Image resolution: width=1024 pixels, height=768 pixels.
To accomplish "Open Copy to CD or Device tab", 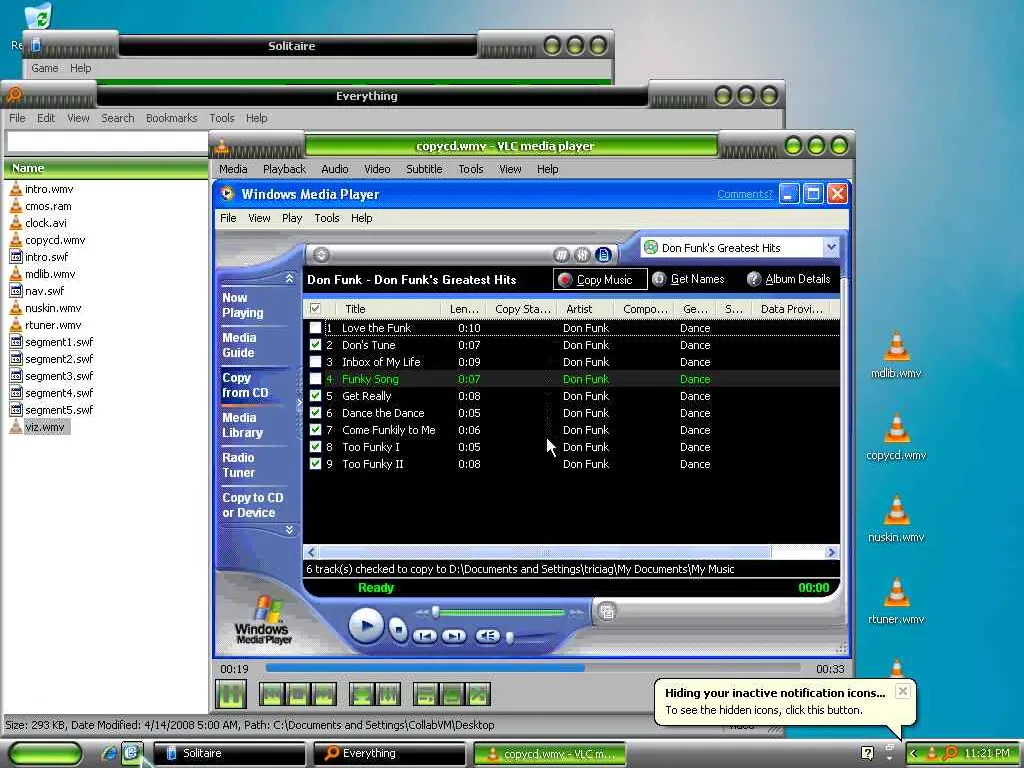I will (x=253, y=505).
